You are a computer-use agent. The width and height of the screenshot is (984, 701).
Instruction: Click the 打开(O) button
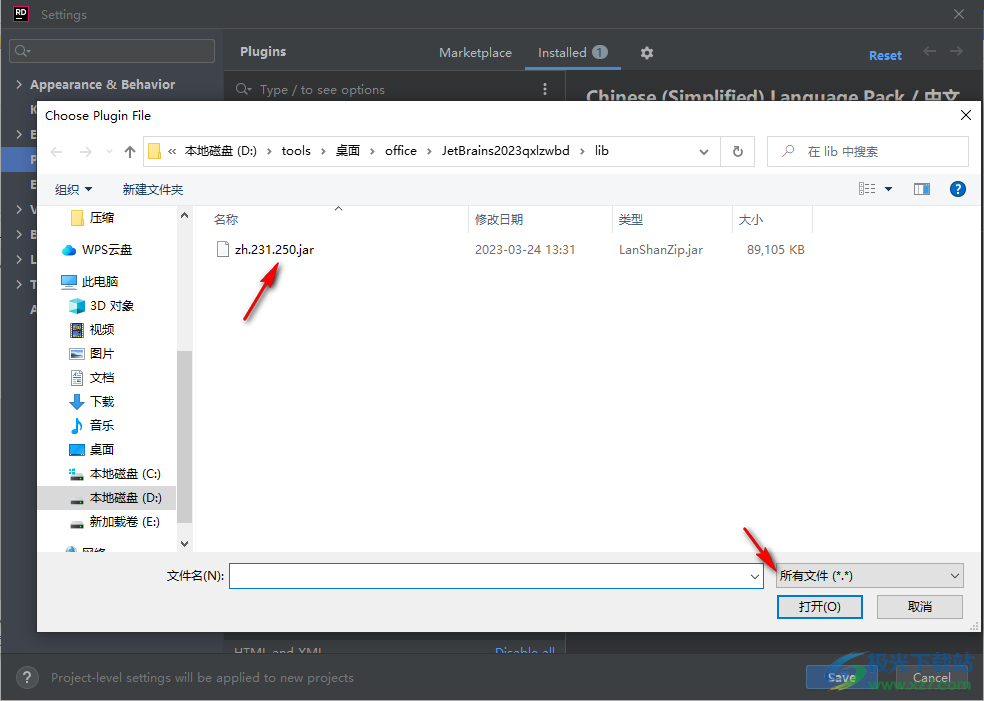pos(819,607)
